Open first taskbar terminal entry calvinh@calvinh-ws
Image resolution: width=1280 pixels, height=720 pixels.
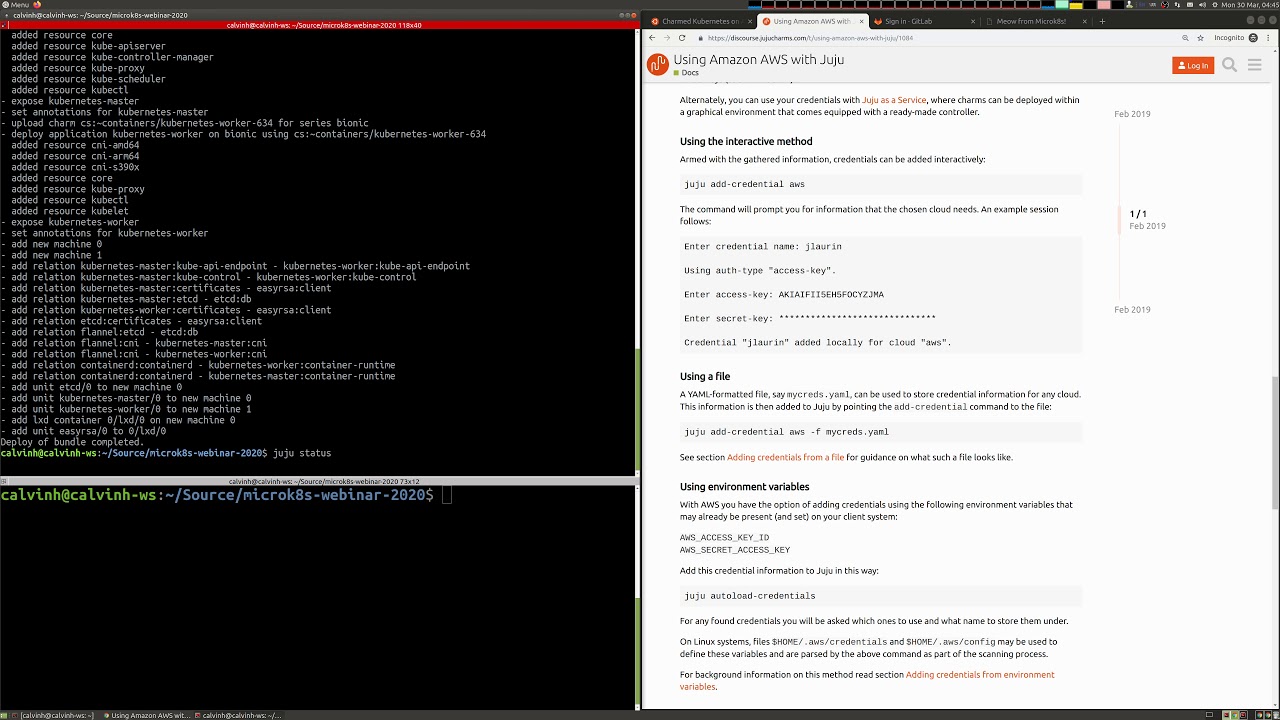(55, 715)
